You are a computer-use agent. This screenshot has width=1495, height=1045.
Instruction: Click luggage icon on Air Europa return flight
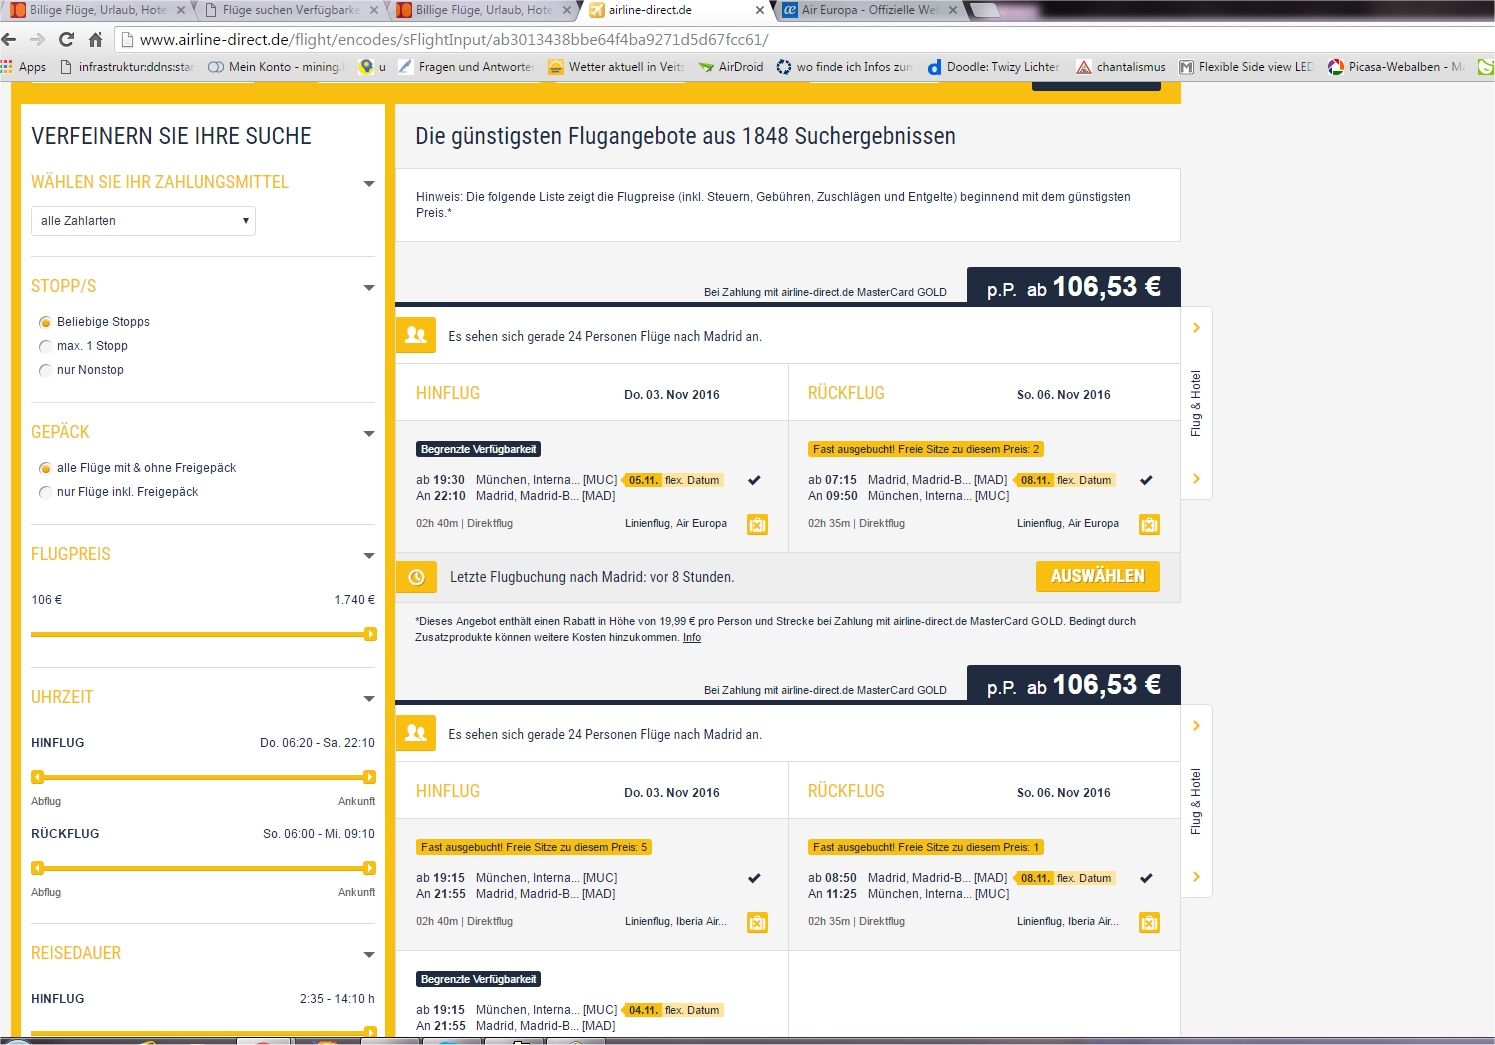pyautogui.click(x=1149, y=524)
